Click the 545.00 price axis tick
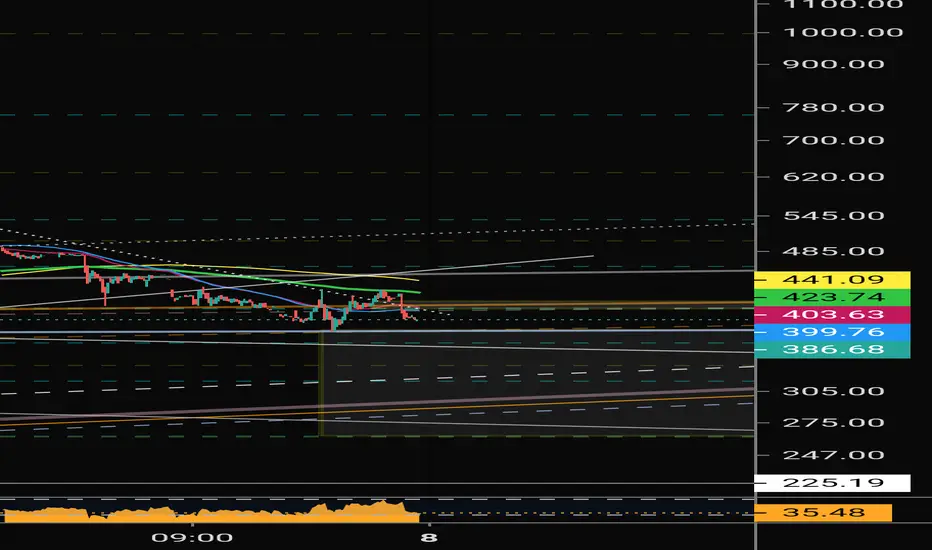Screen dimensions: 932x550 pyautogui.click(x=833, y=215)
